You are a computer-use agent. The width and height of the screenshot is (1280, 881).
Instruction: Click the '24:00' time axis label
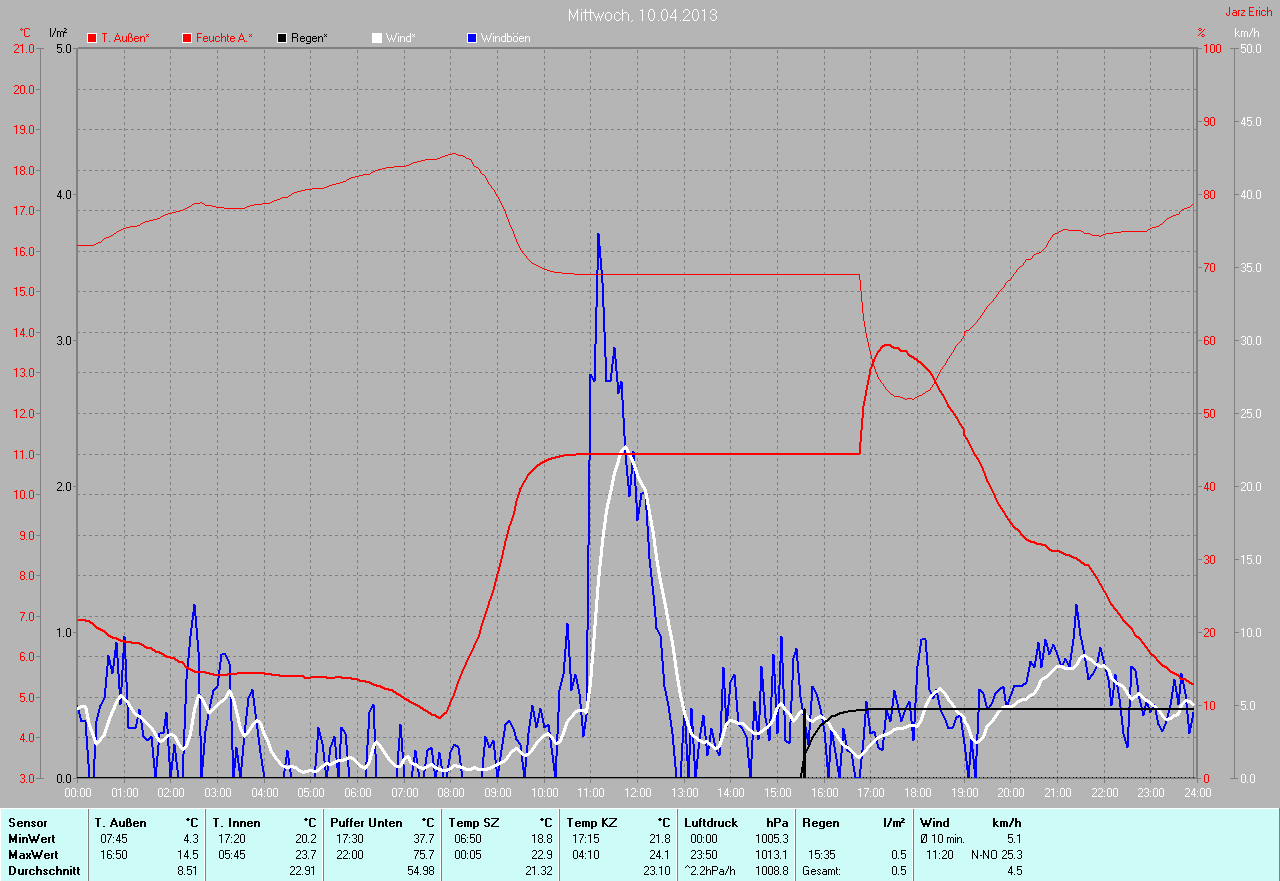tap(1197, 792)
